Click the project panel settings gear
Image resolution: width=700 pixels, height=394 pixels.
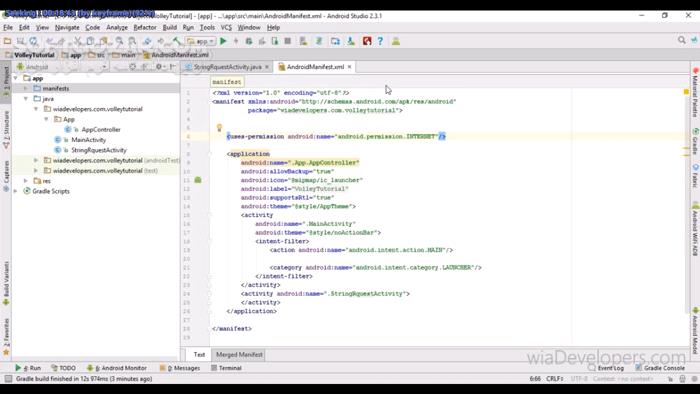coord(159,67)
